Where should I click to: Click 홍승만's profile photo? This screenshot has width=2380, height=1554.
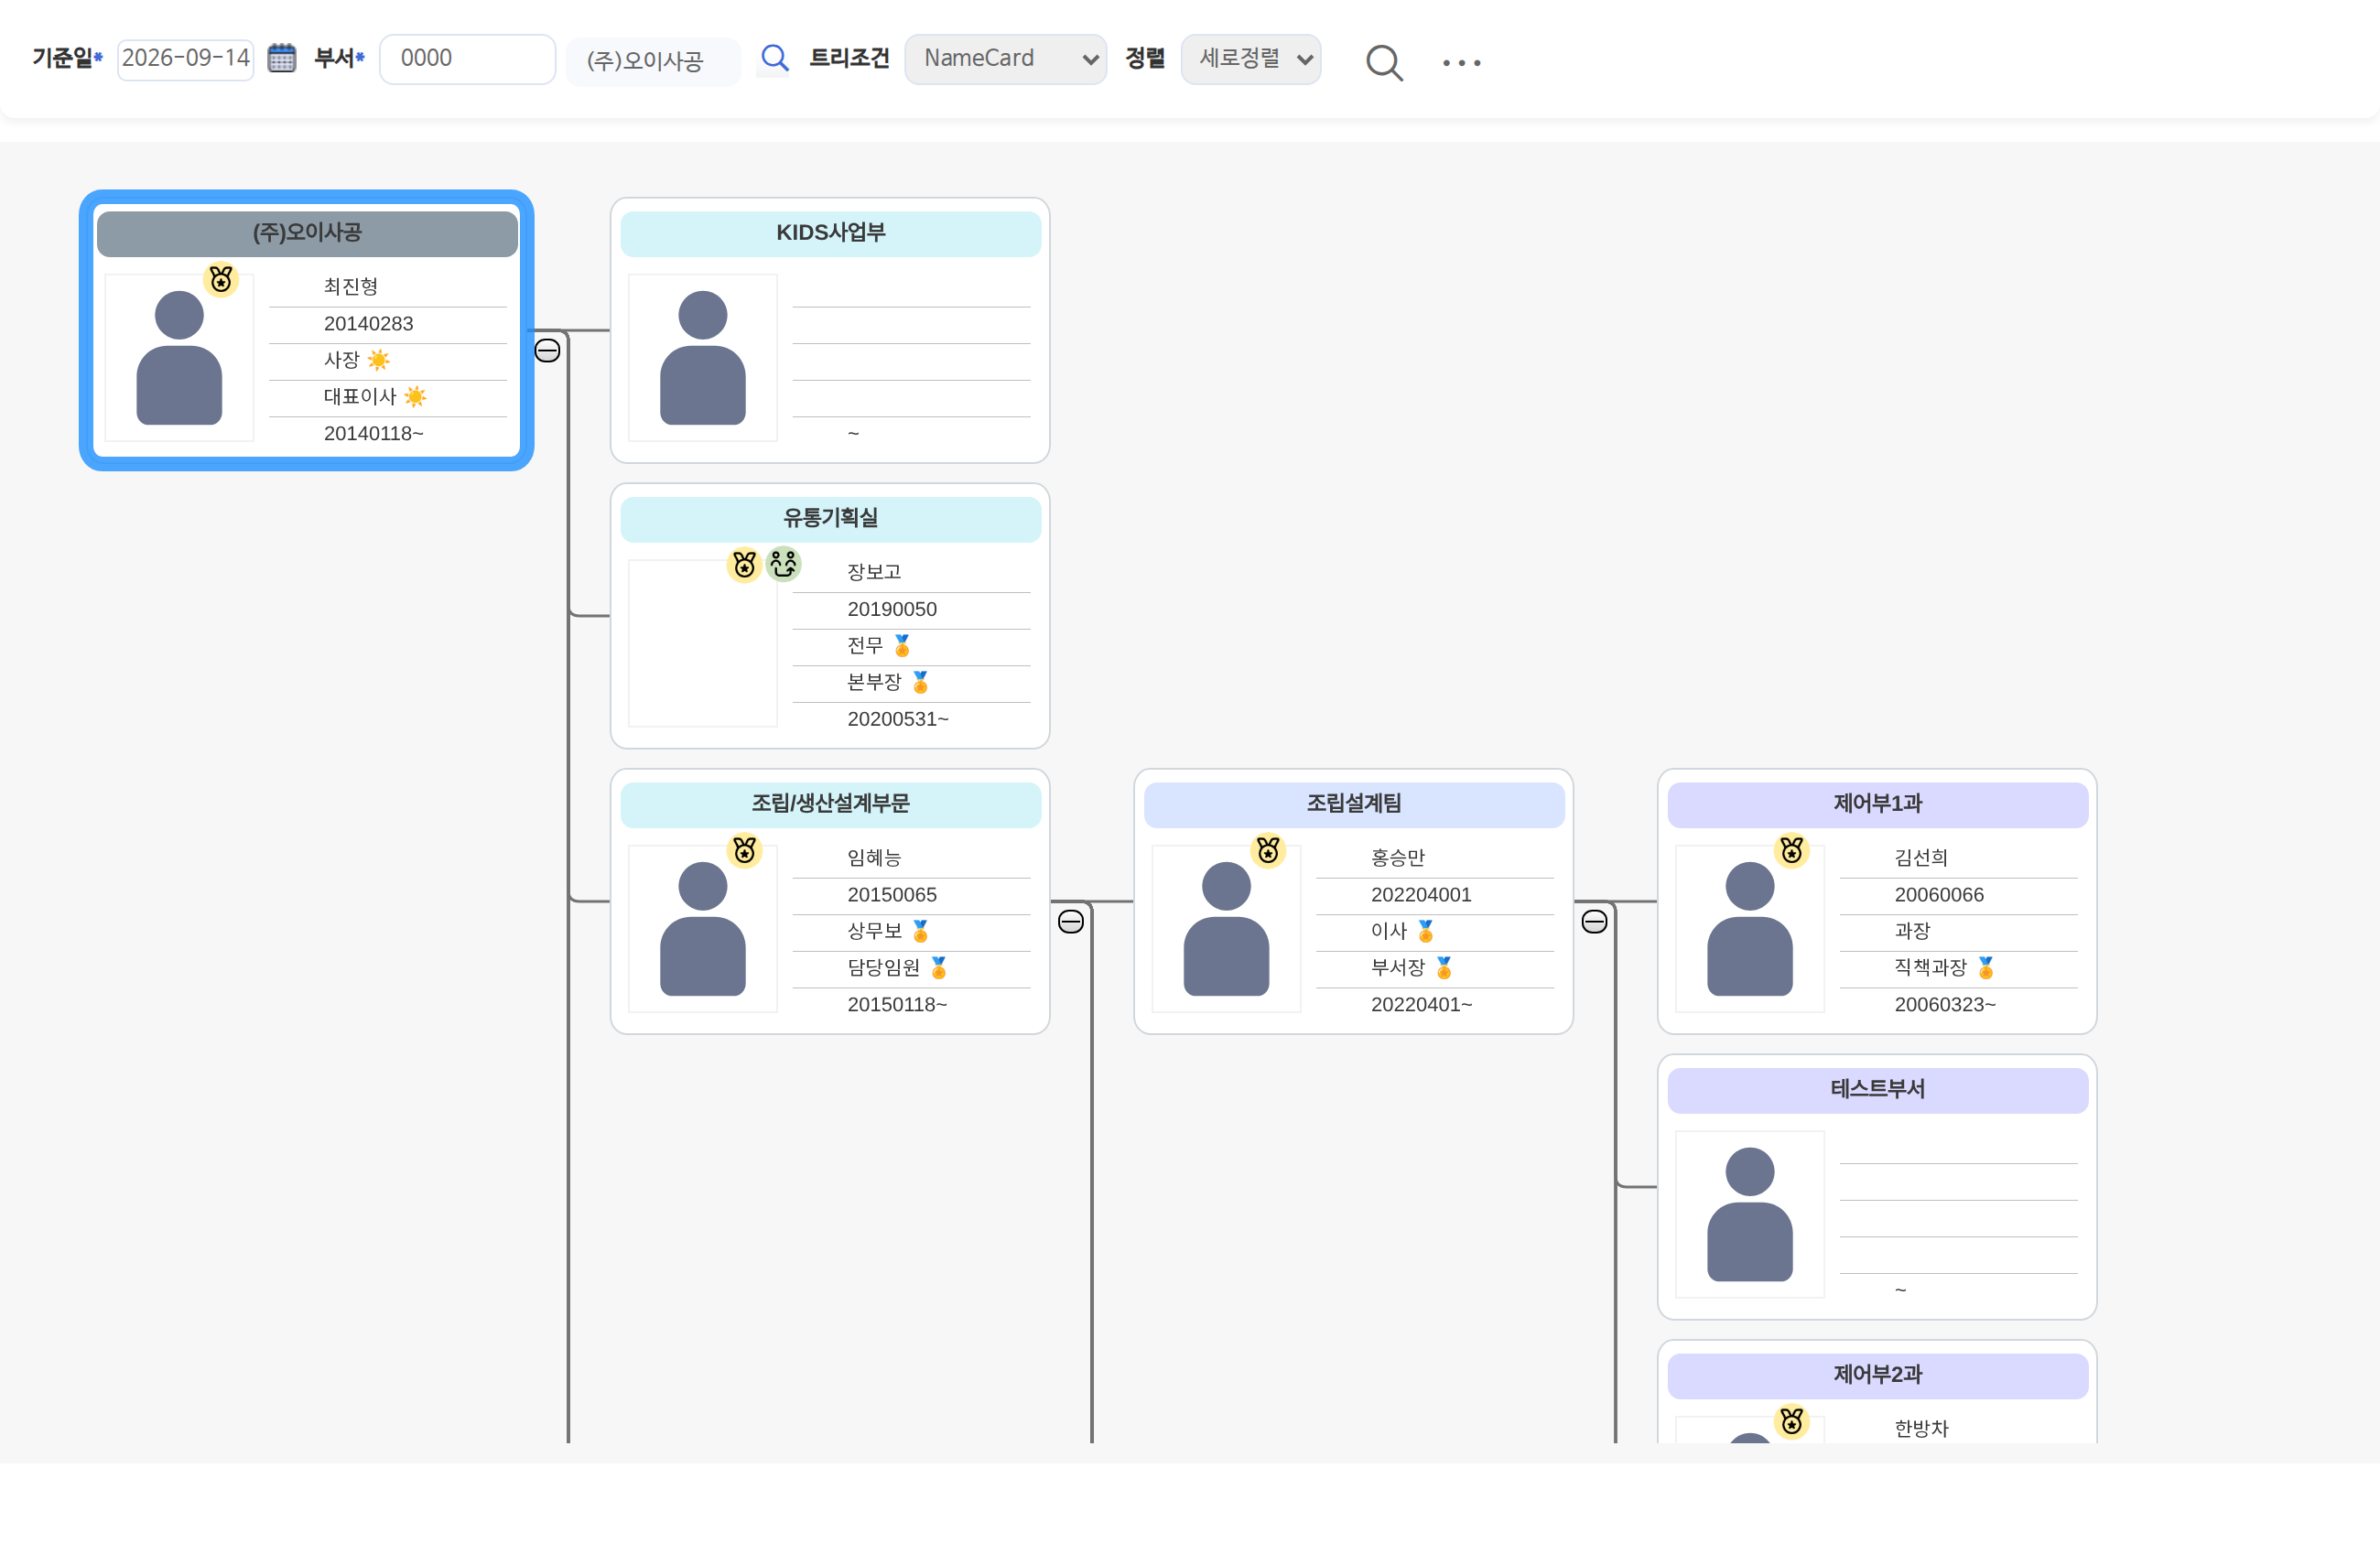pos(1226,928)
